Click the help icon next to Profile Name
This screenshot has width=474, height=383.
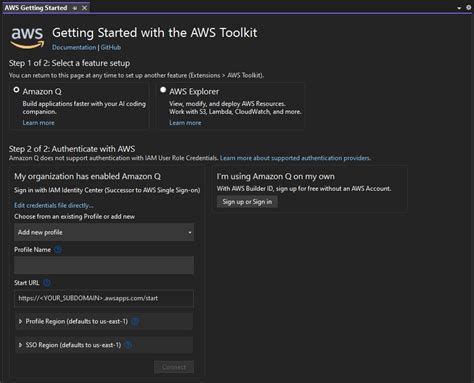(x=58, y=250)
